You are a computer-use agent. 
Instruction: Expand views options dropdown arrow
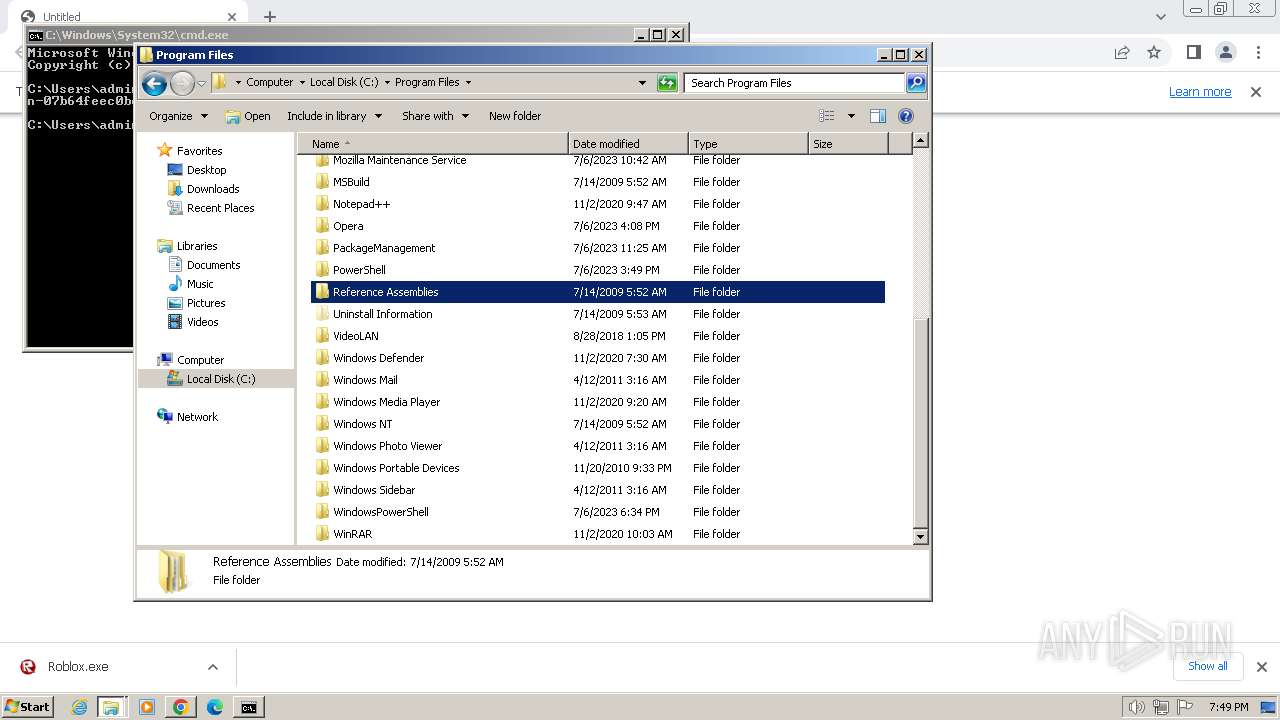click(851, 116)
